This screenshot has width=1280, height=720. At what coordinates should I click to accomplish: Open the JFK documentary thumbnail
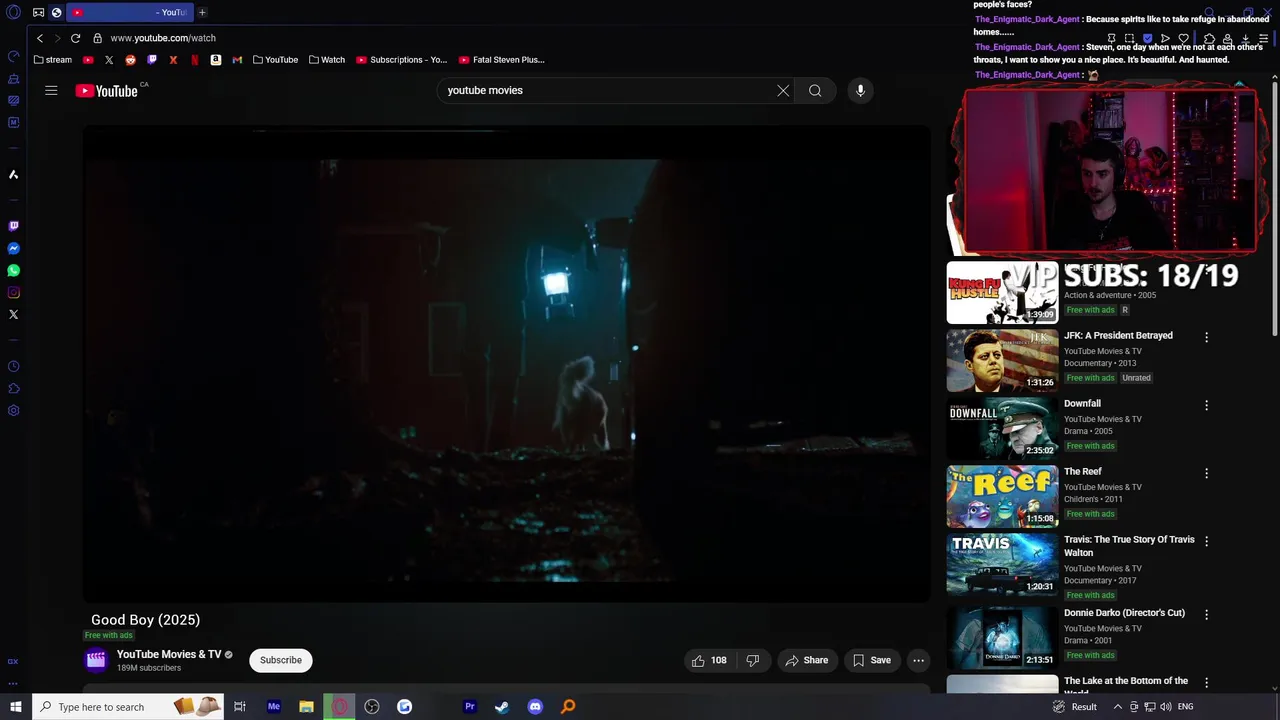(1002, 360)
